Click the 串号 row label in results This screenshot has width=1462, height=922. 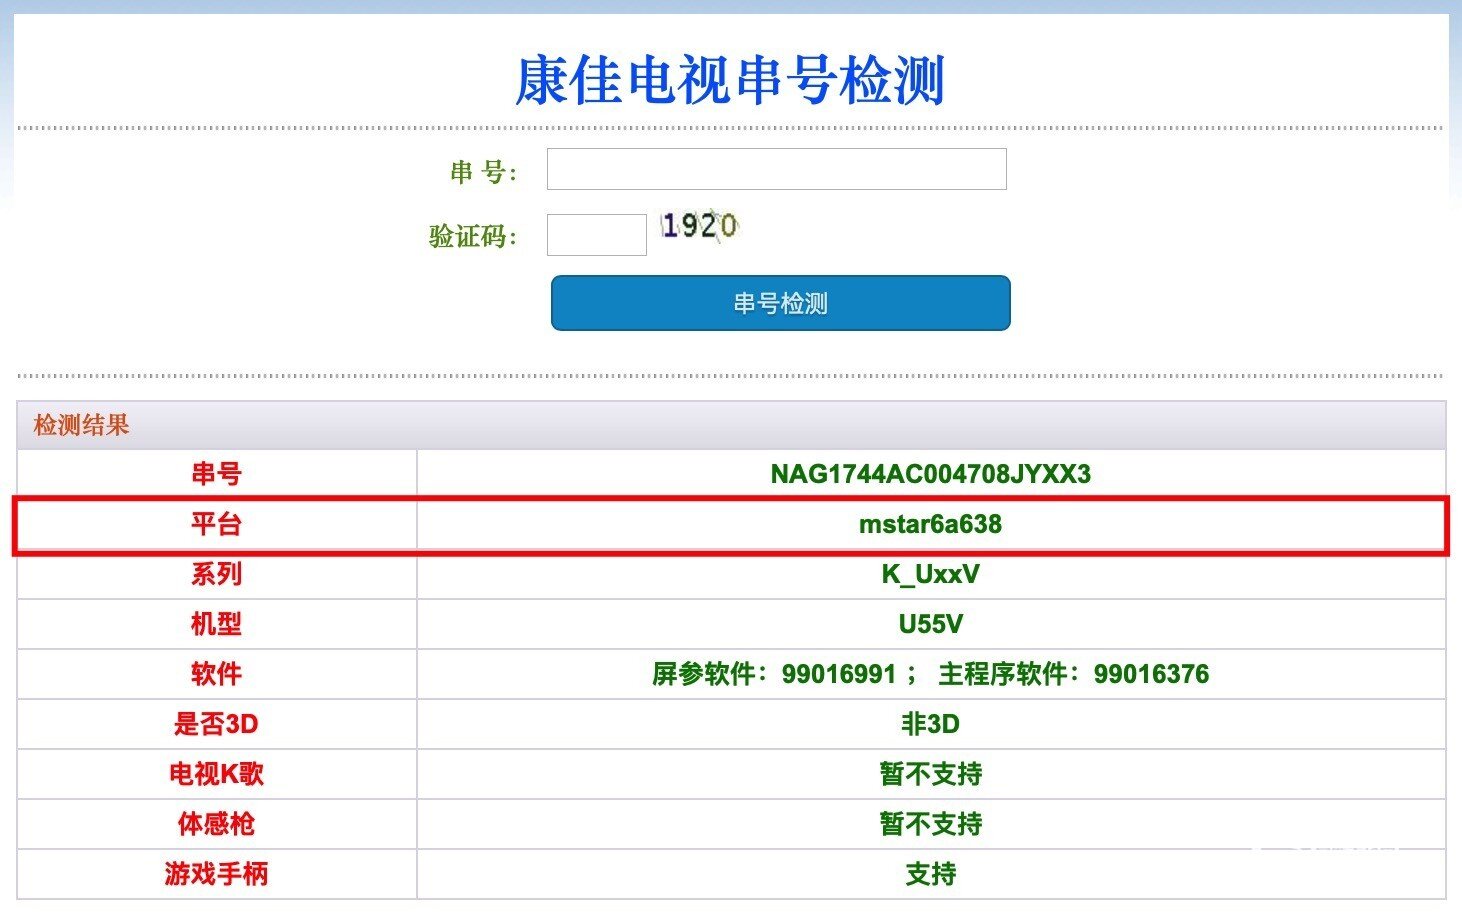click(217, 474)
